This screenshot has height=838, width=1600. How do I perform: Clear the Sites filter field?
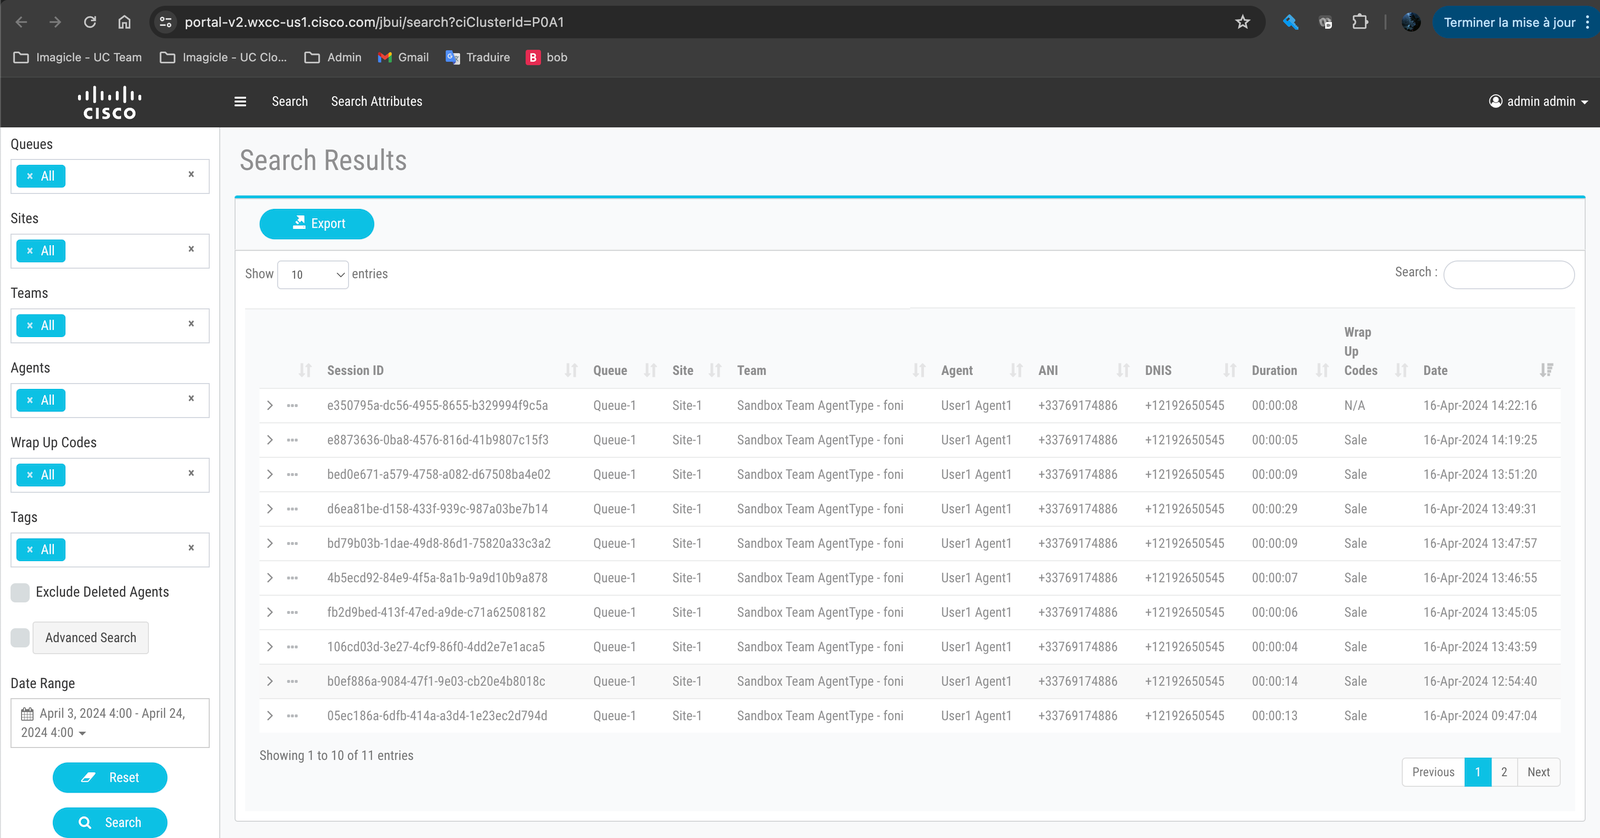[x=191, y=249]
